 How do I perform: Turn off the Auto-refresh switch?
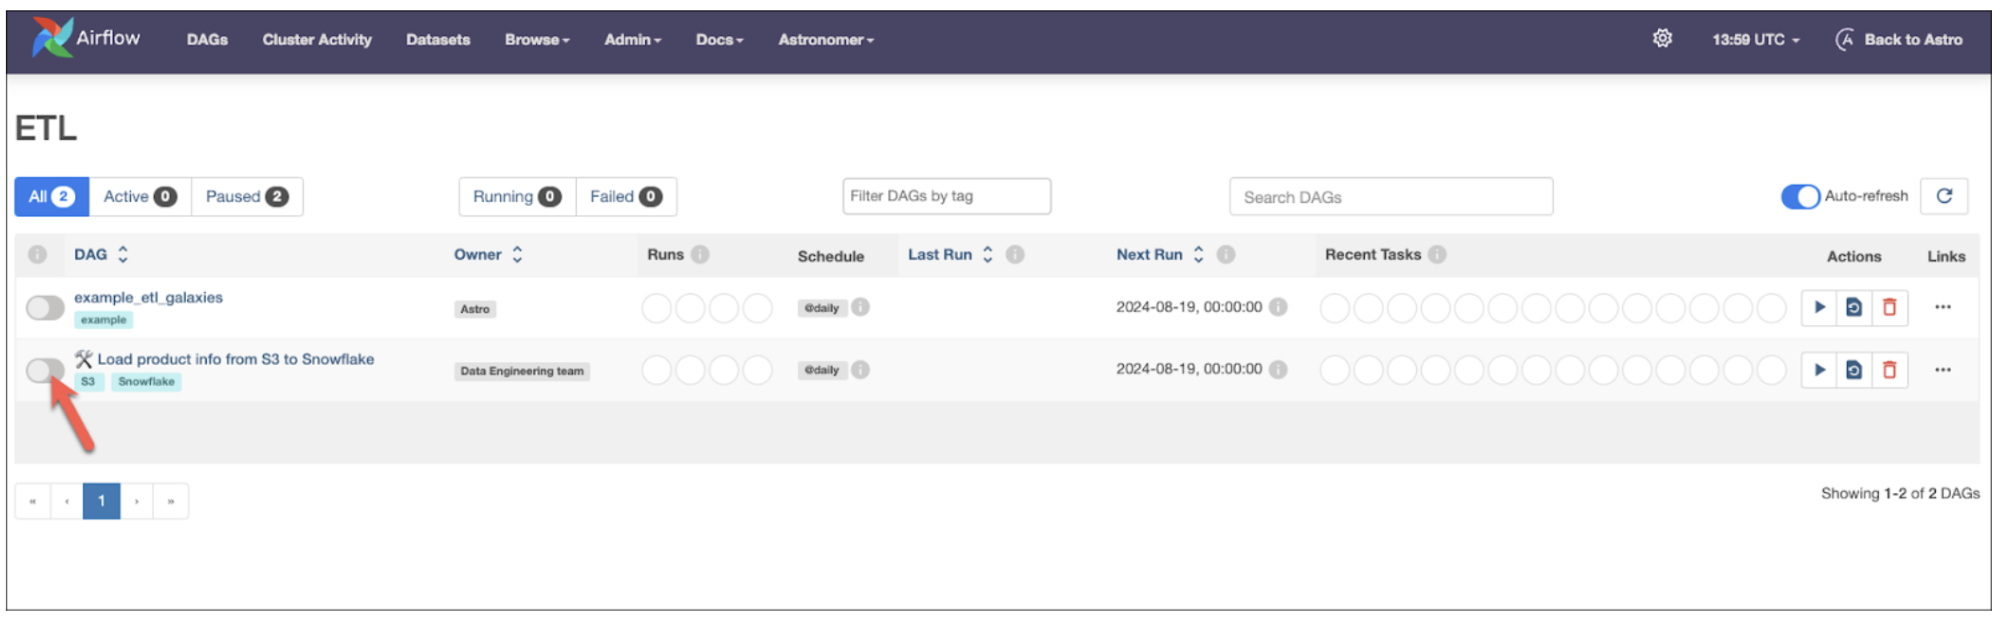click(x=1800, y=197)
